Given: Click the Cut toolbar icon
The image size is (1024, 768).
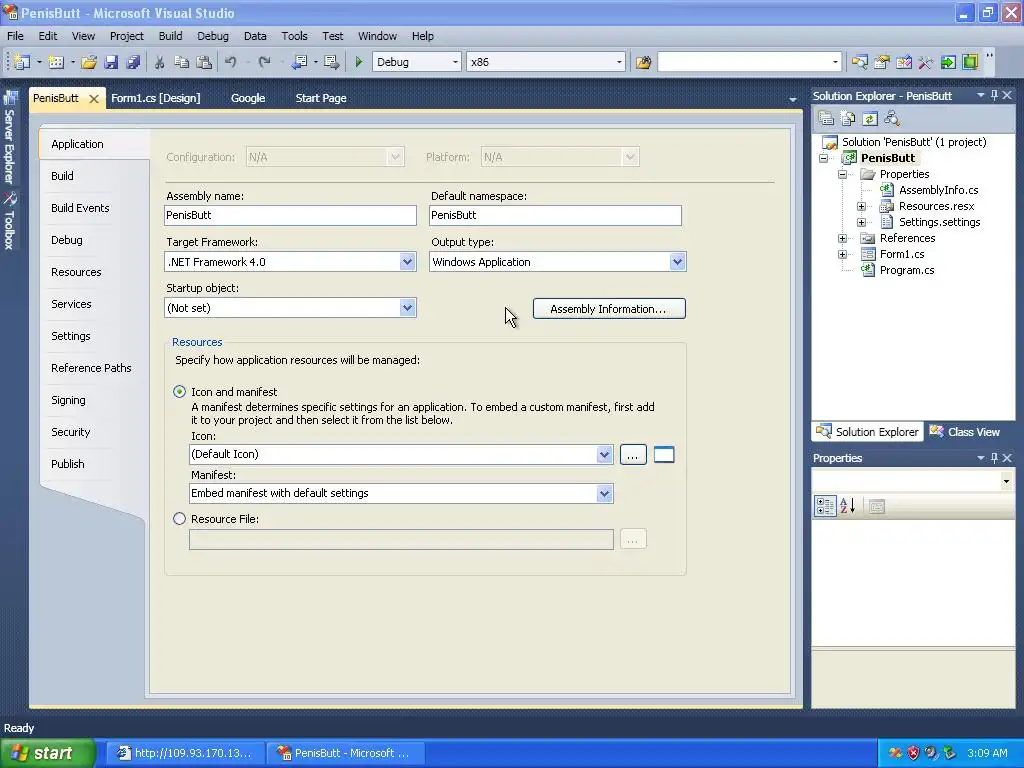Looking at the screenshot, I should [x=159, y=62].
